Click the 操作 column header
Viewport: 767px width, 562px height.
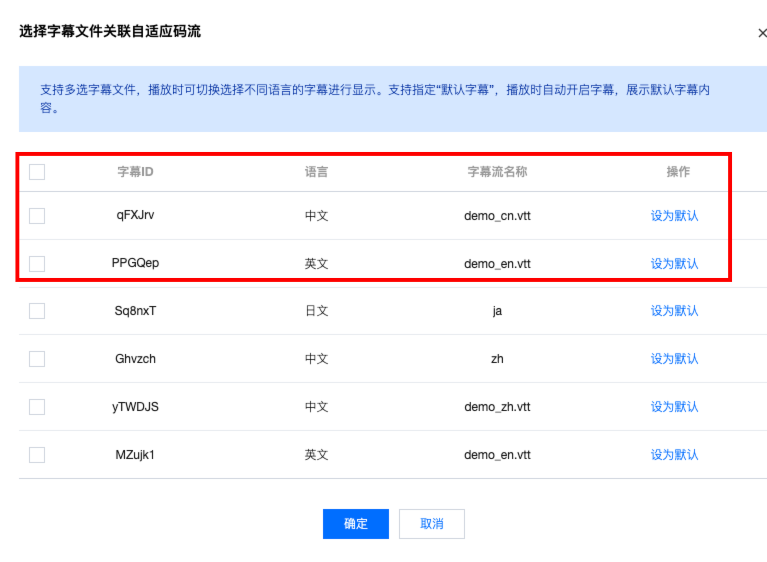click(x=678, y=172)
